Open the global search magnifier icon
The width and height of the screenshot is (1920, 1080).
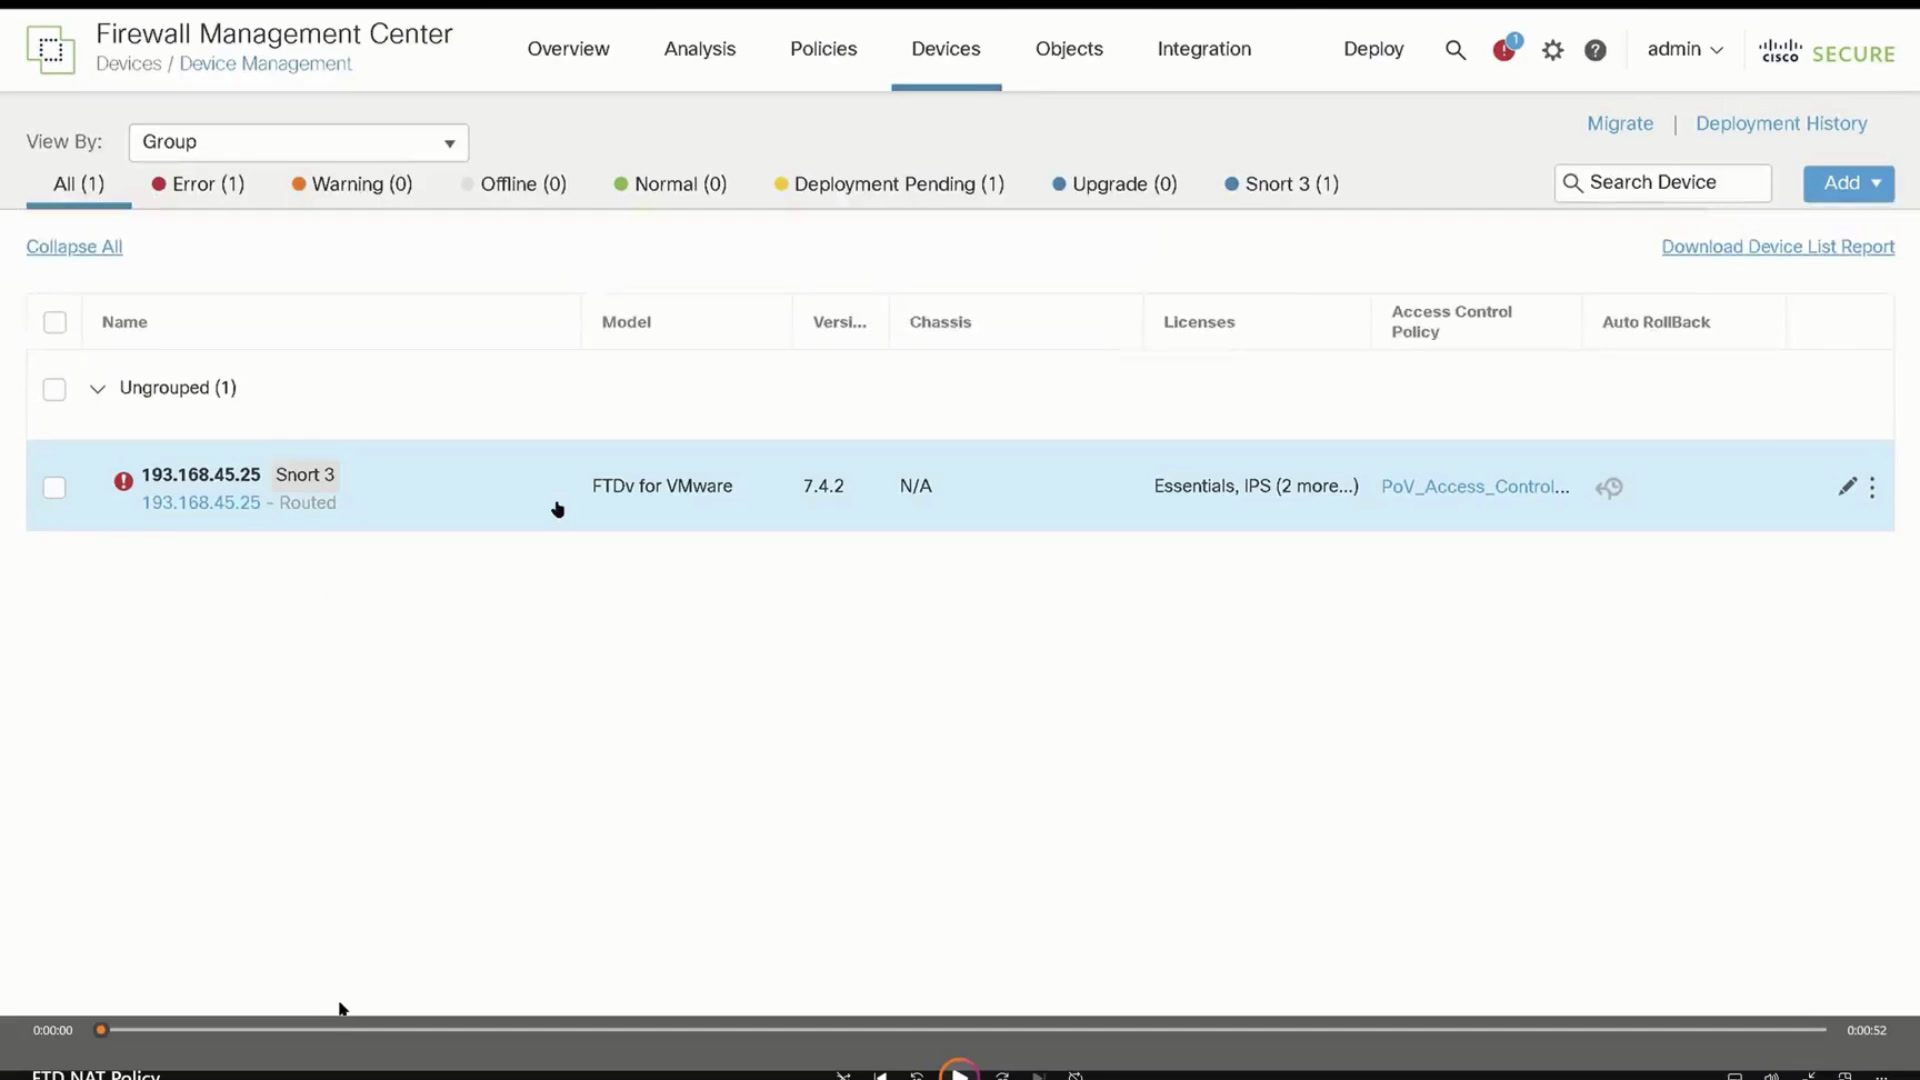pyautogui.click(x=1455, y=50)
